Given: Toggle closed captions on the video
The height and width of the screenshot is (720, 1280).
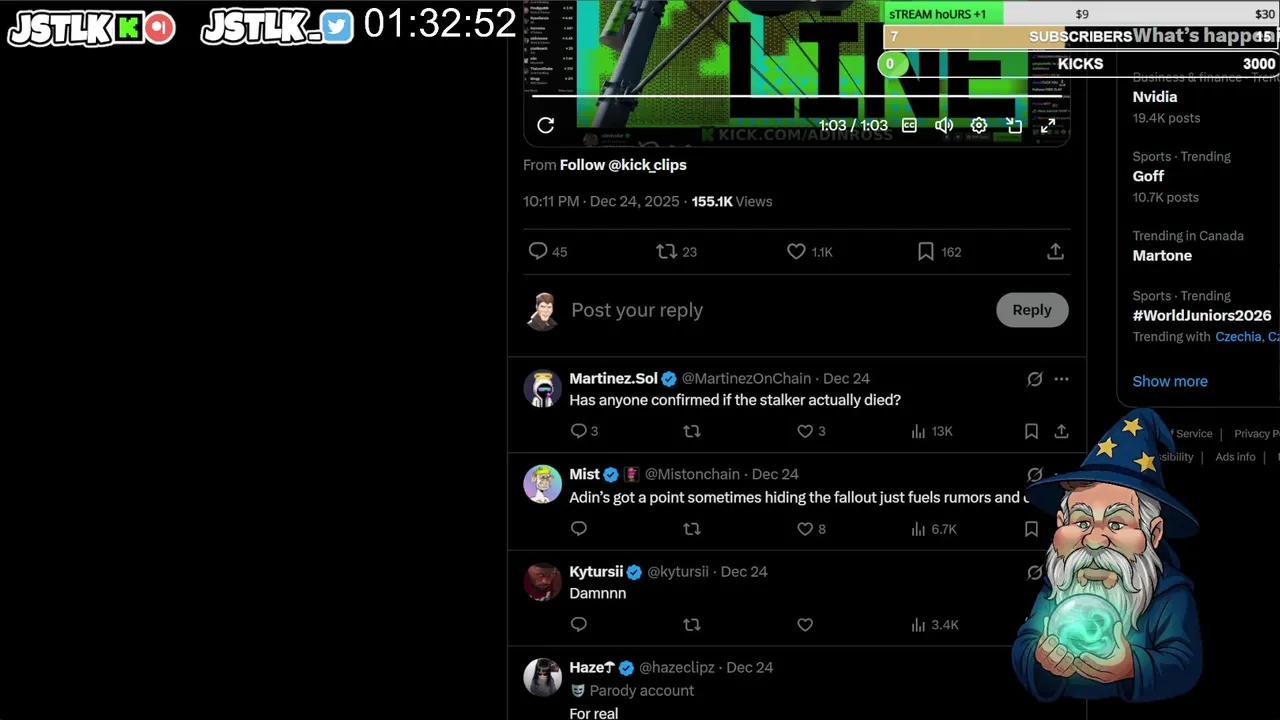Looking at the screenshot, I should pyautogui.click(x=909, y=125).
